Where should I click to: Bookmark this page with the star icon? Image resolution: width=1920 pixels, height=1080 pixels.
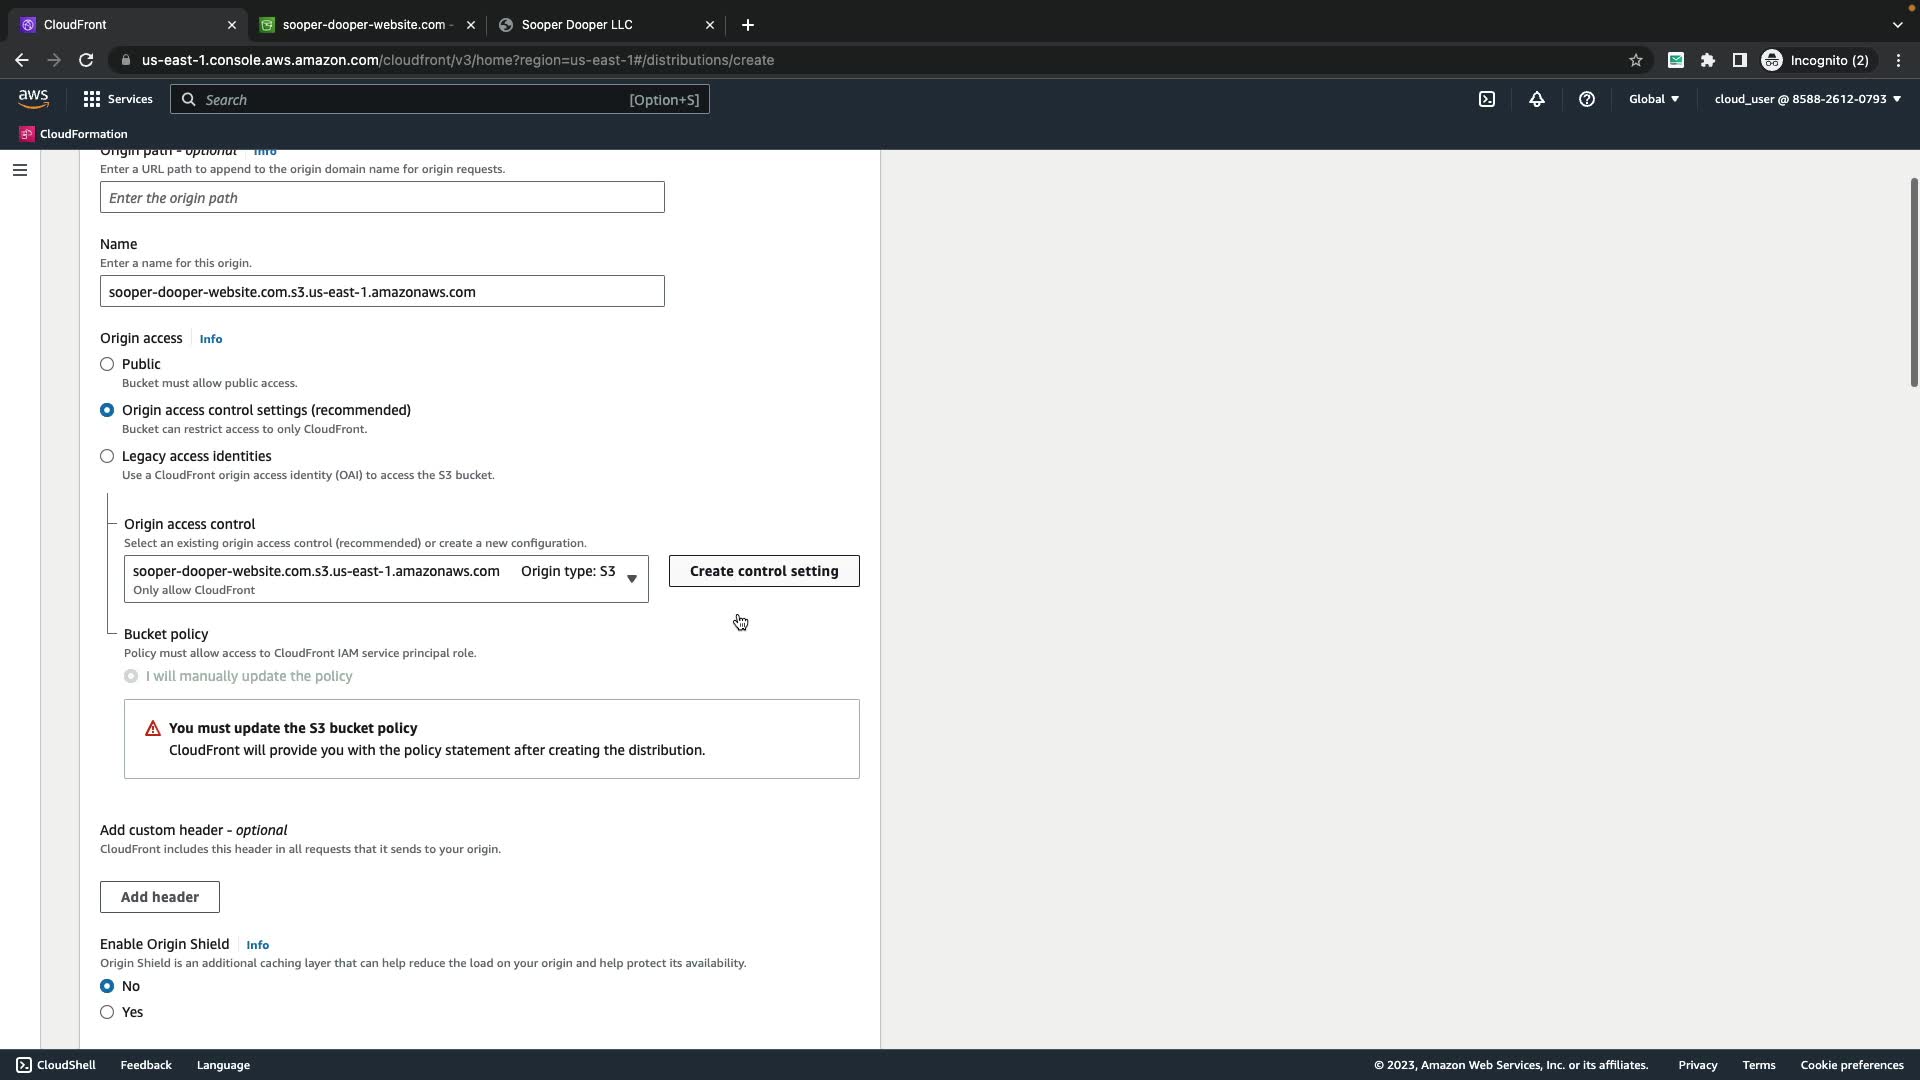point(1636,60)
